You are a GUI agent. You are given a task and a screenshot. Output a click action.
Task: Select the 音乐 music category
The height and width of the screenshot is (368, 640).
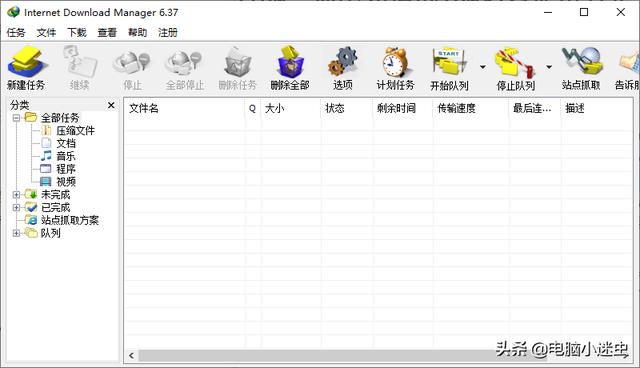pos(65,156)
